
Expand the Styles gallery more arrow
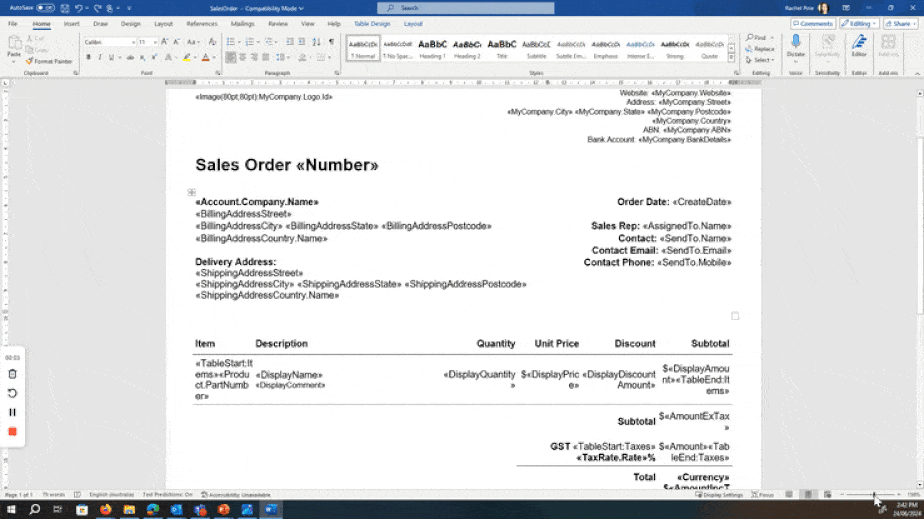click(731, 57)
